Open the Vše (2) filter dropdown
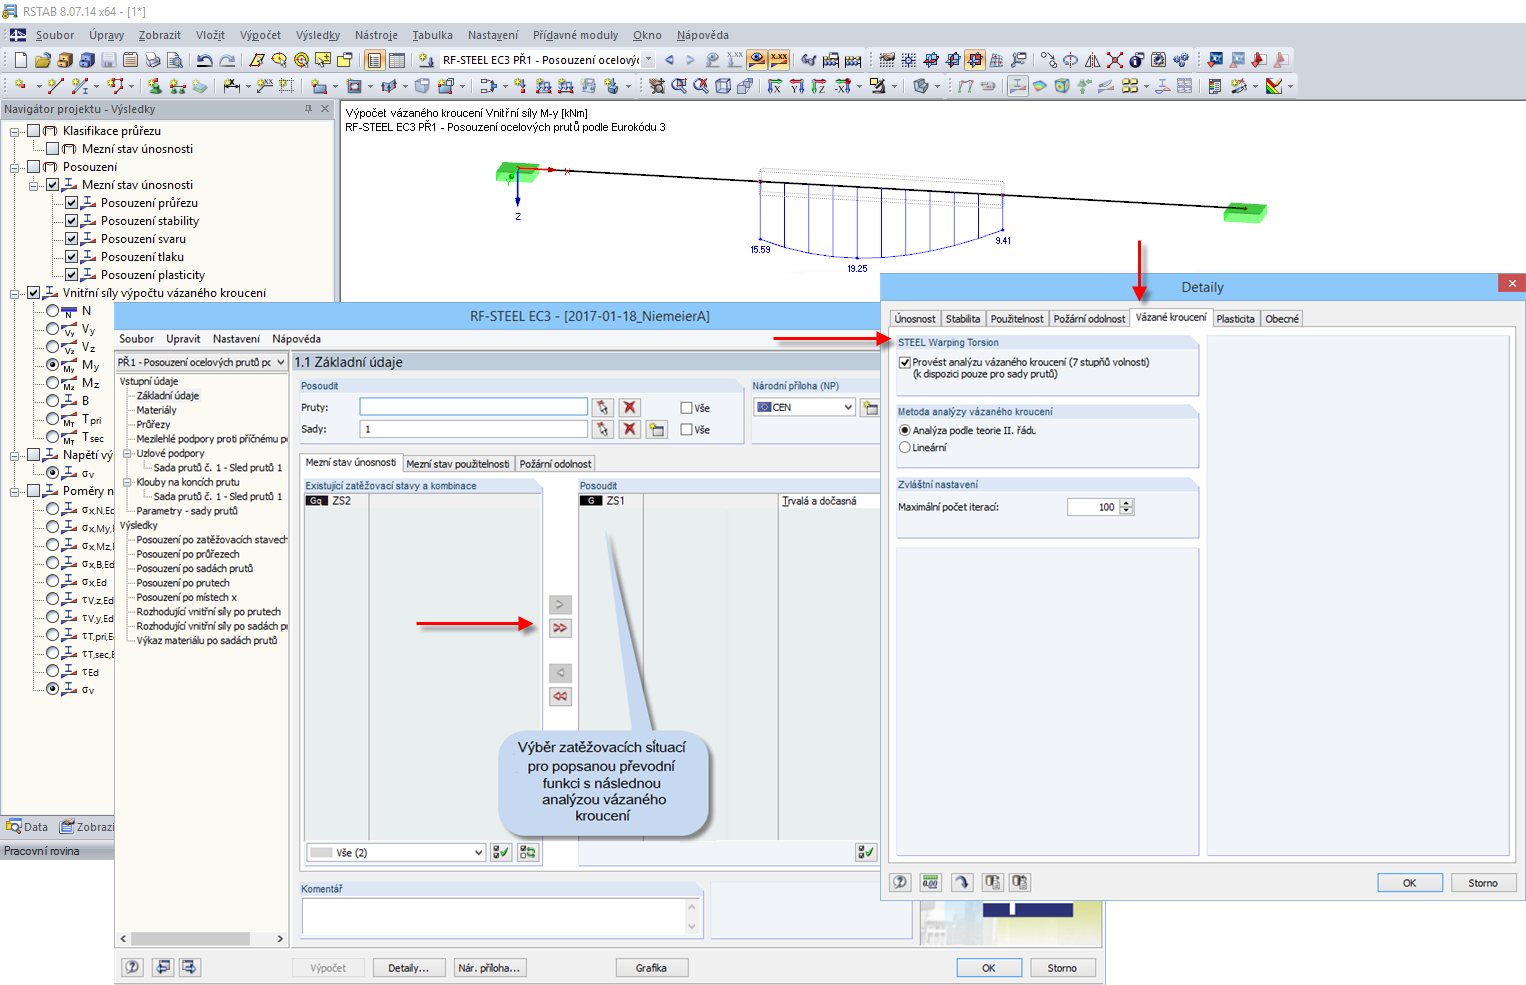This screenshot has width=1526, height=985. tap(395, 853)
